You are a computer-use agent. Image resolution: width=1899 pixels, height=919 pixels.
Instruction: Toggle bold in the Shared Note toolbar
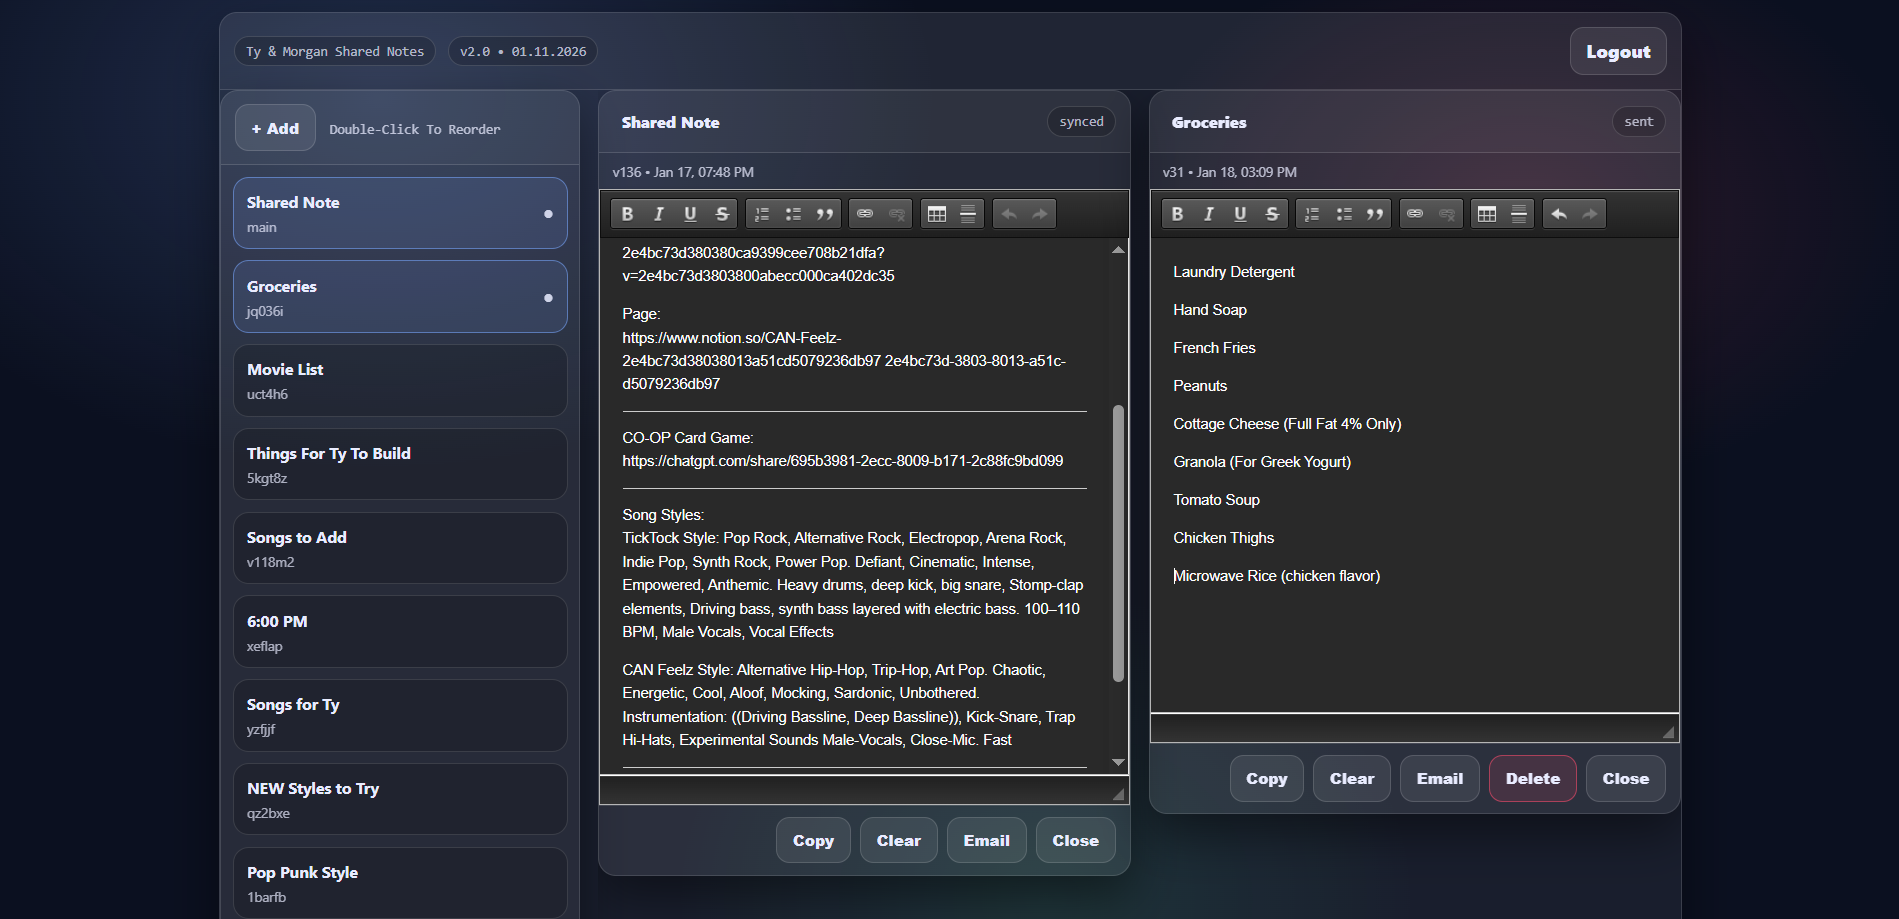point(627,213)
